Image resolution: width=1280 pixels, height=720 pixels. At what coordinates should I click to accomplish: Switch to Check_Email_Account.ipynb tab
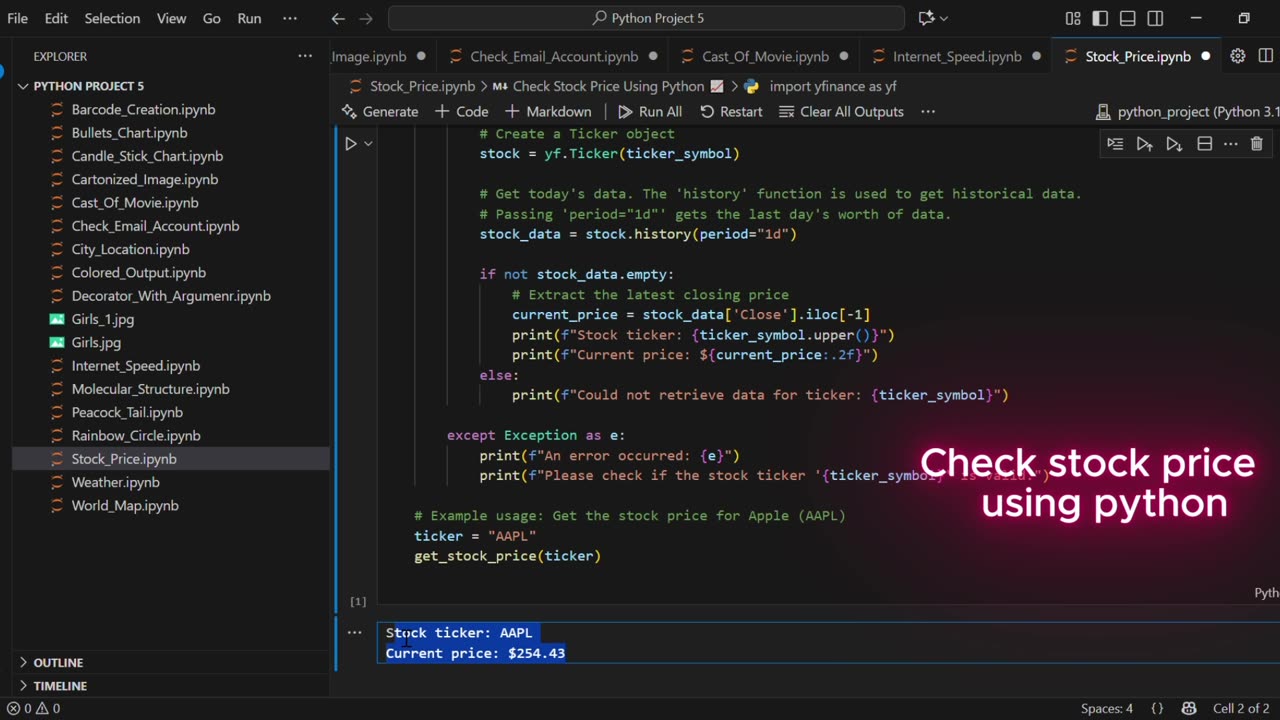coord(554,56)
